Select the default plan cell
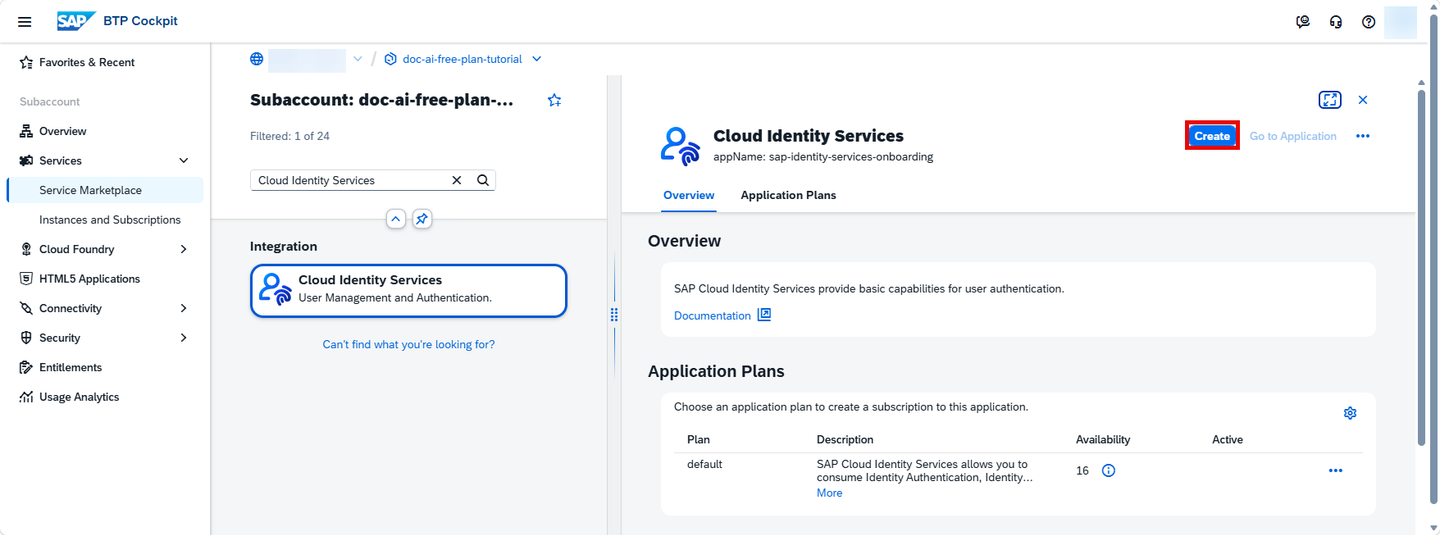This screenshot has height=535, width=1440. 705,464
